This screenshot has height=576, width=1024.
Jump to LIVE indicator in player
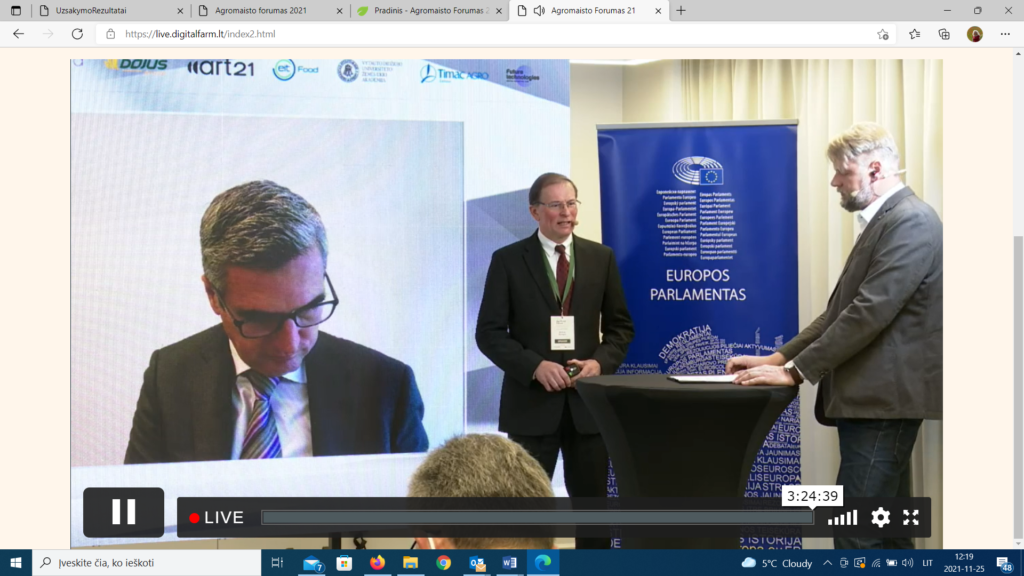(x=216, y=517)
